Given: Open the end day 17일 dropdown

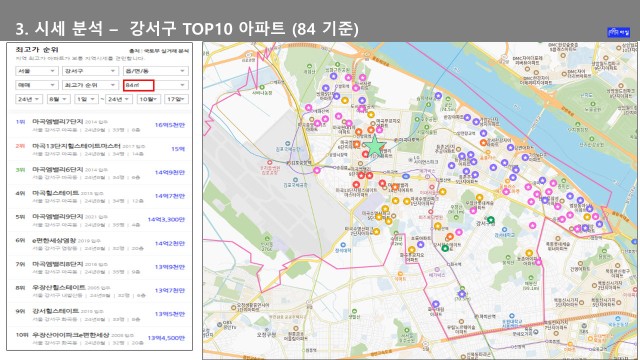Looking at the screenshot, I should (176, 99).
